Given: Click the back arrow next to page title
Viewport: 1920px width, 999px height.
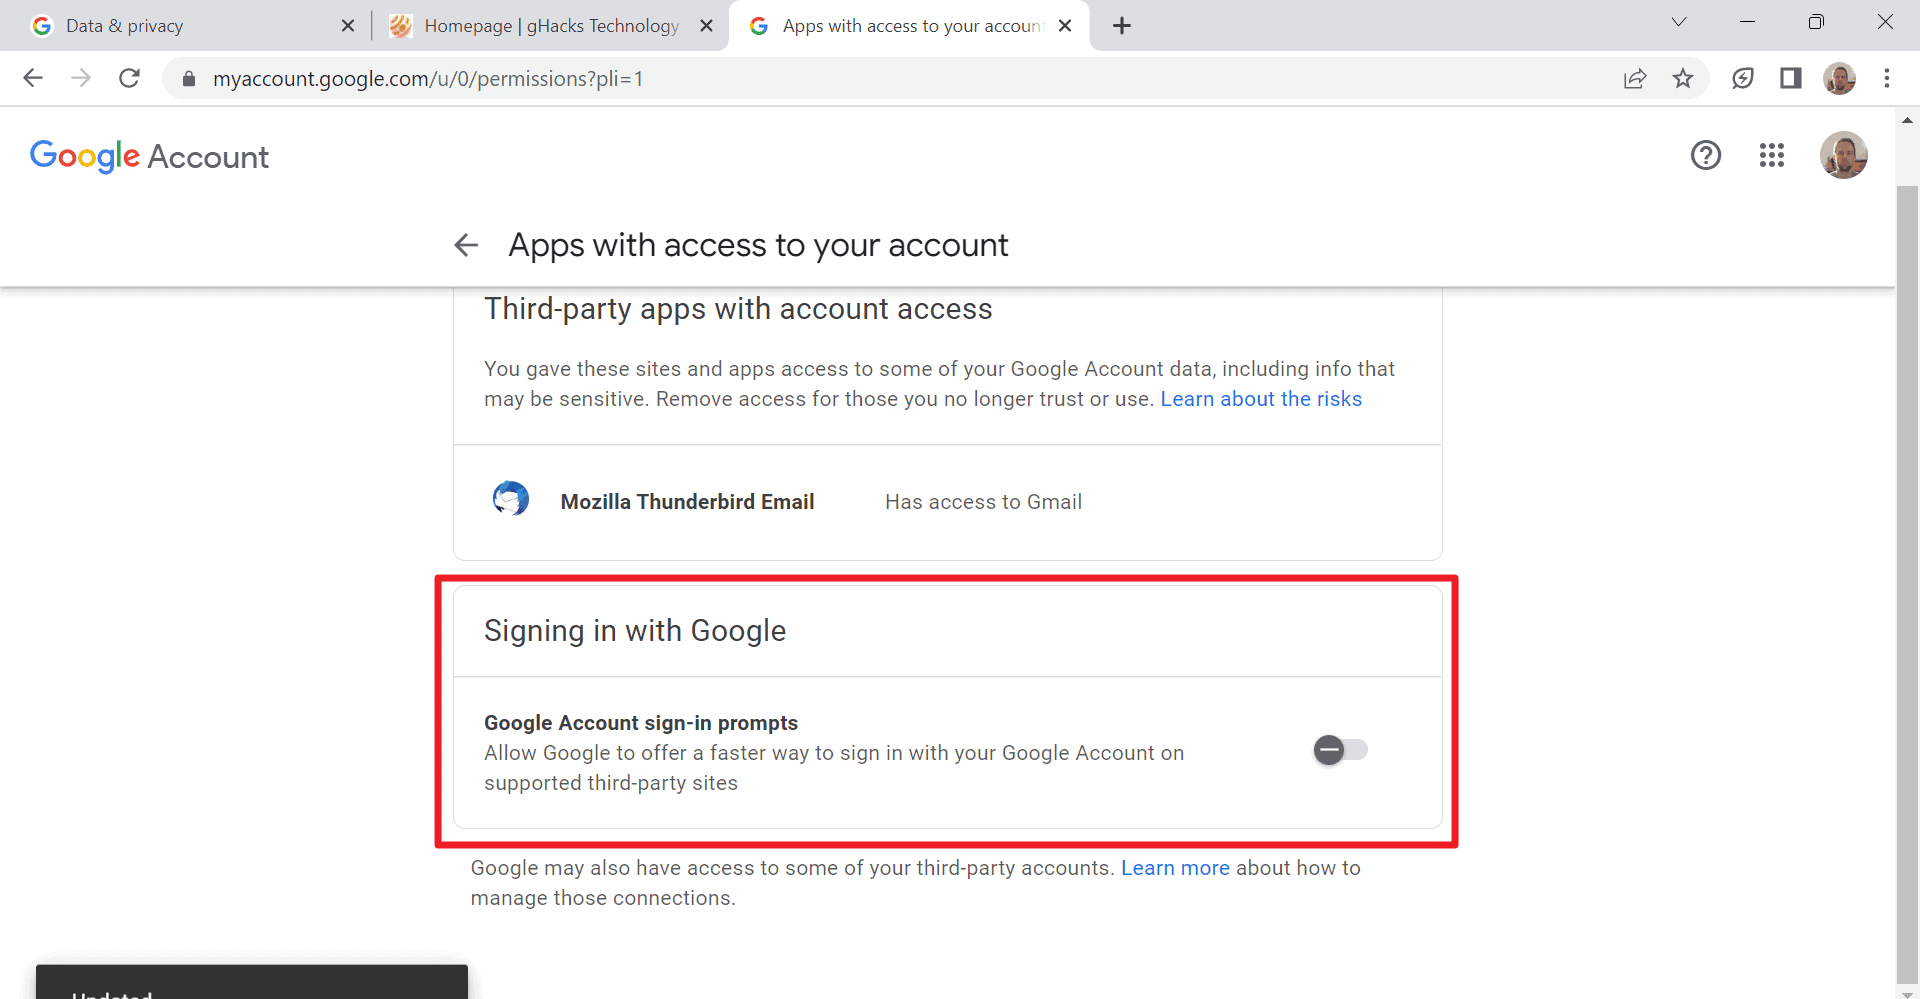Looking at the screenshot, I should pyautogui.click(x=466, y=245).
